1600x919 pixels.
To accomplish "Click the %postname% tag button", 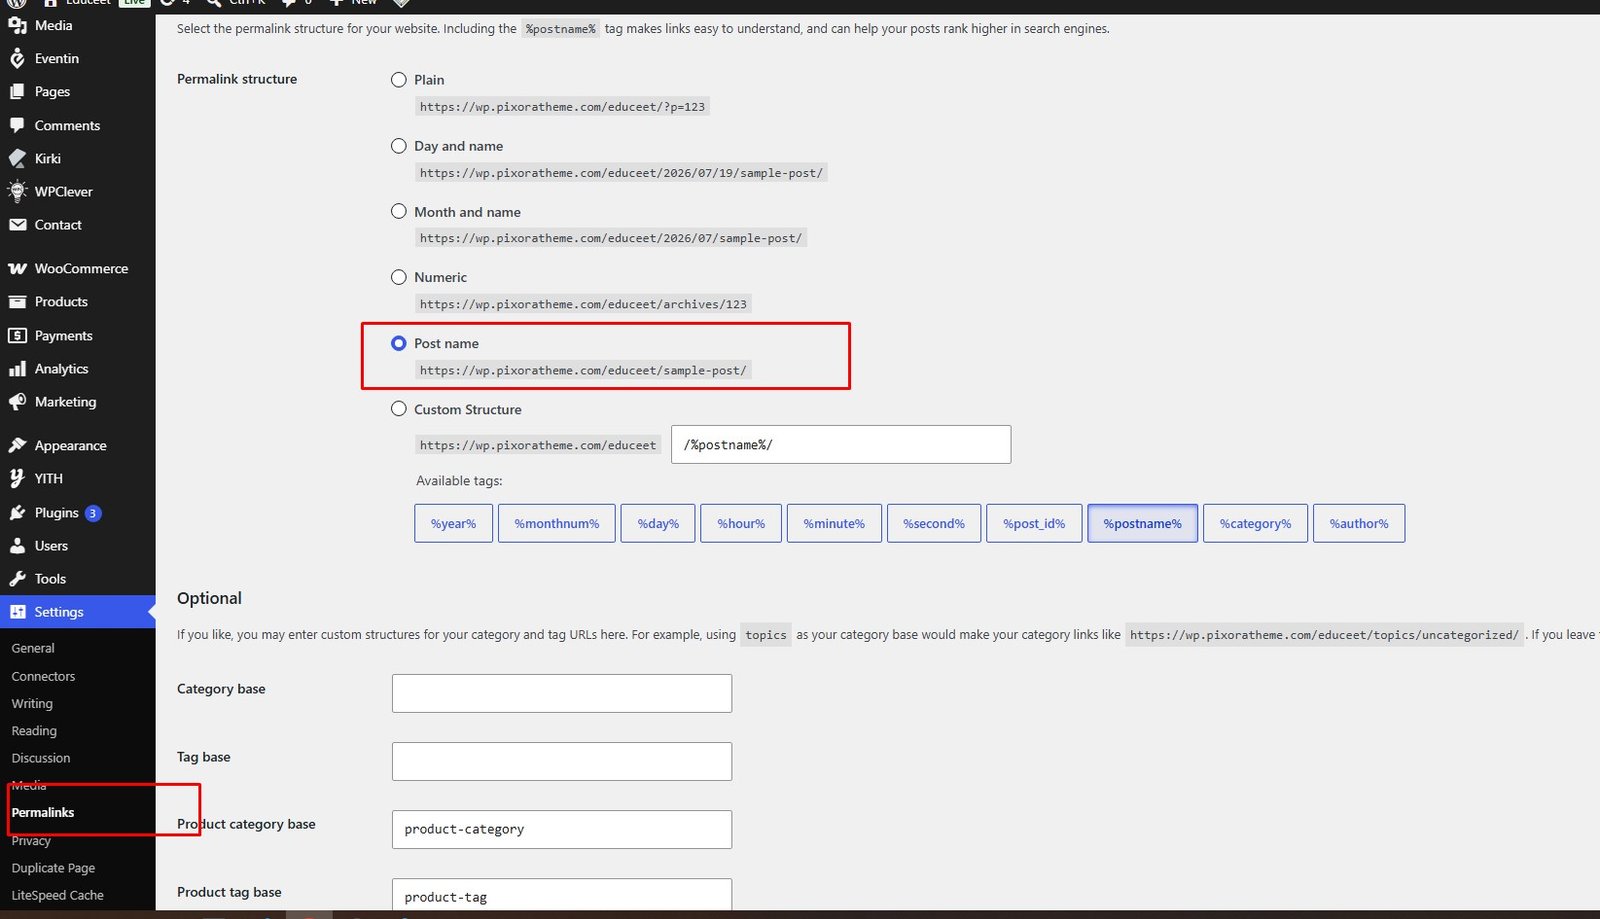I will point(1143,523).
